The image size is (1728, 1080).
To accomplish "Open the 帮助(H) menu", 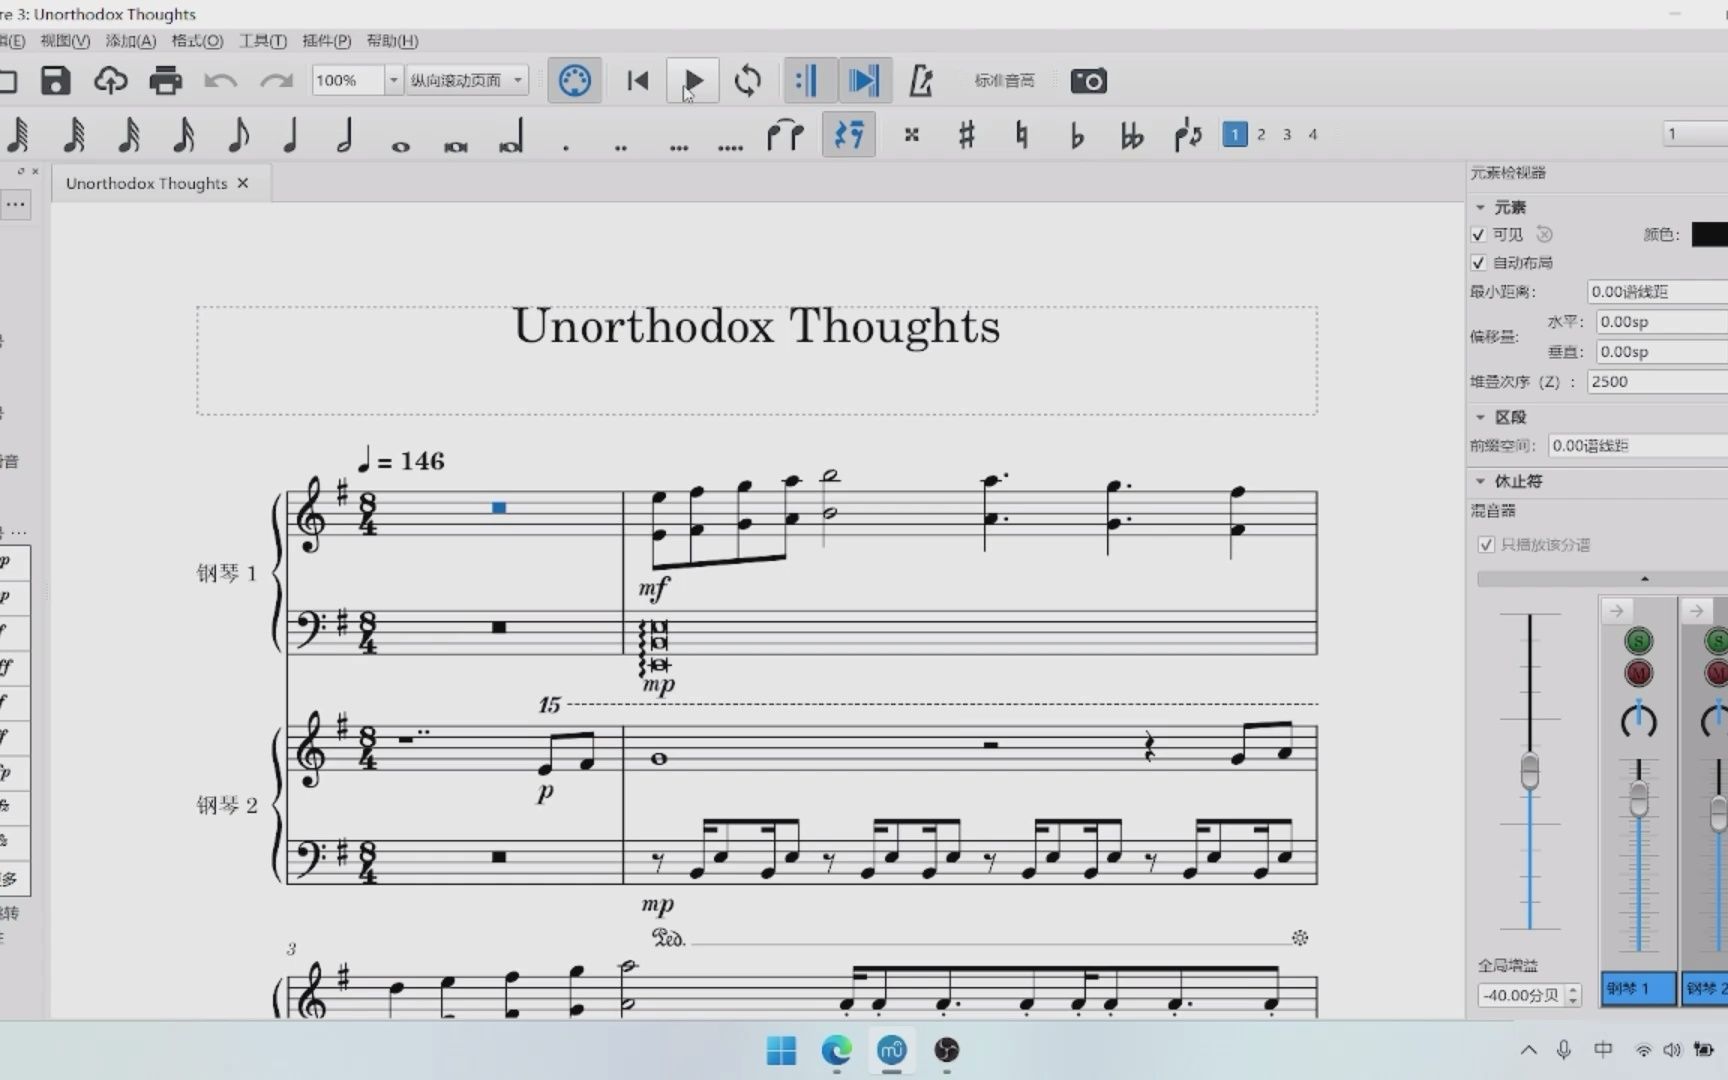I will coord(392,41).
